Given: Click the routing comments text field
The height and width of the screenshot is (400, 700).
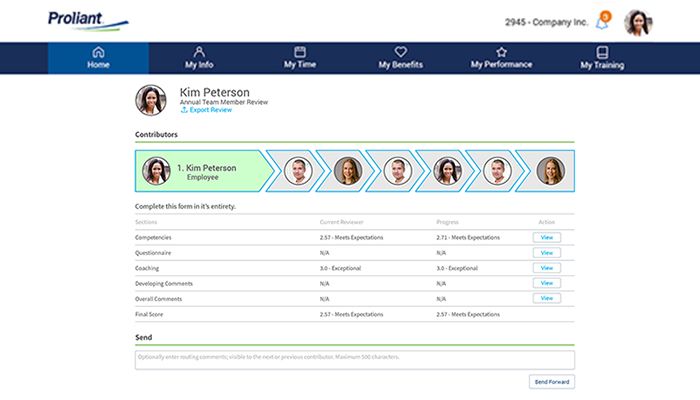Looking at the screenshot, I should click(x=355, y=360).
